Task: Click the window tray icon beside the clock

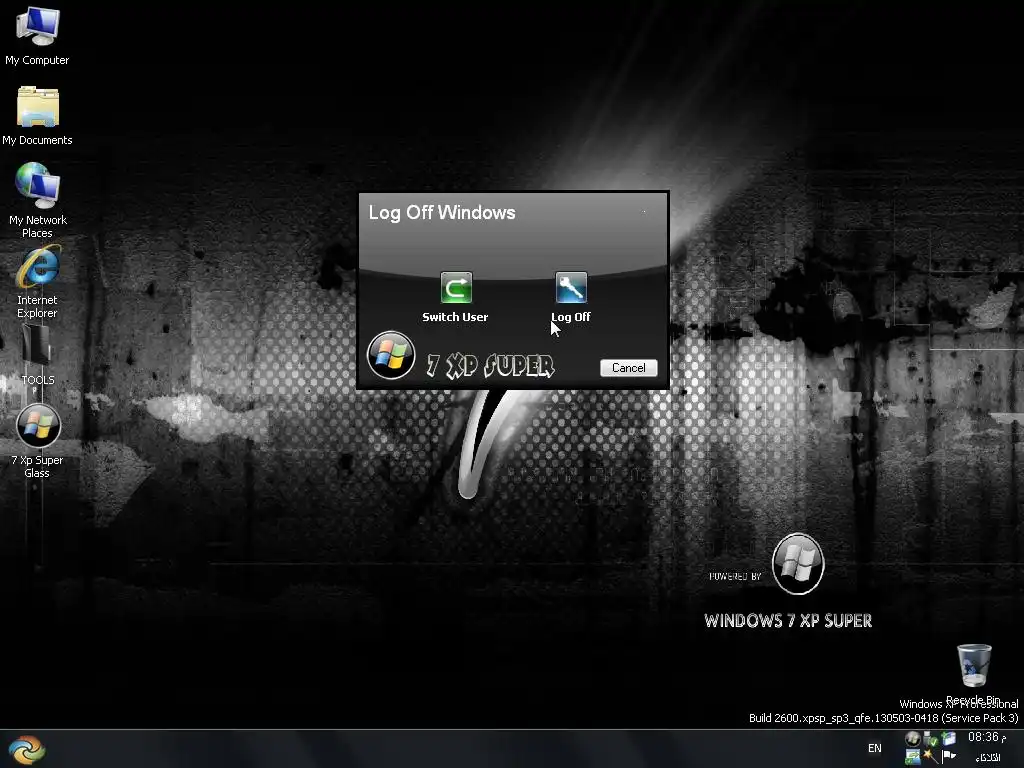Action: 948,739
